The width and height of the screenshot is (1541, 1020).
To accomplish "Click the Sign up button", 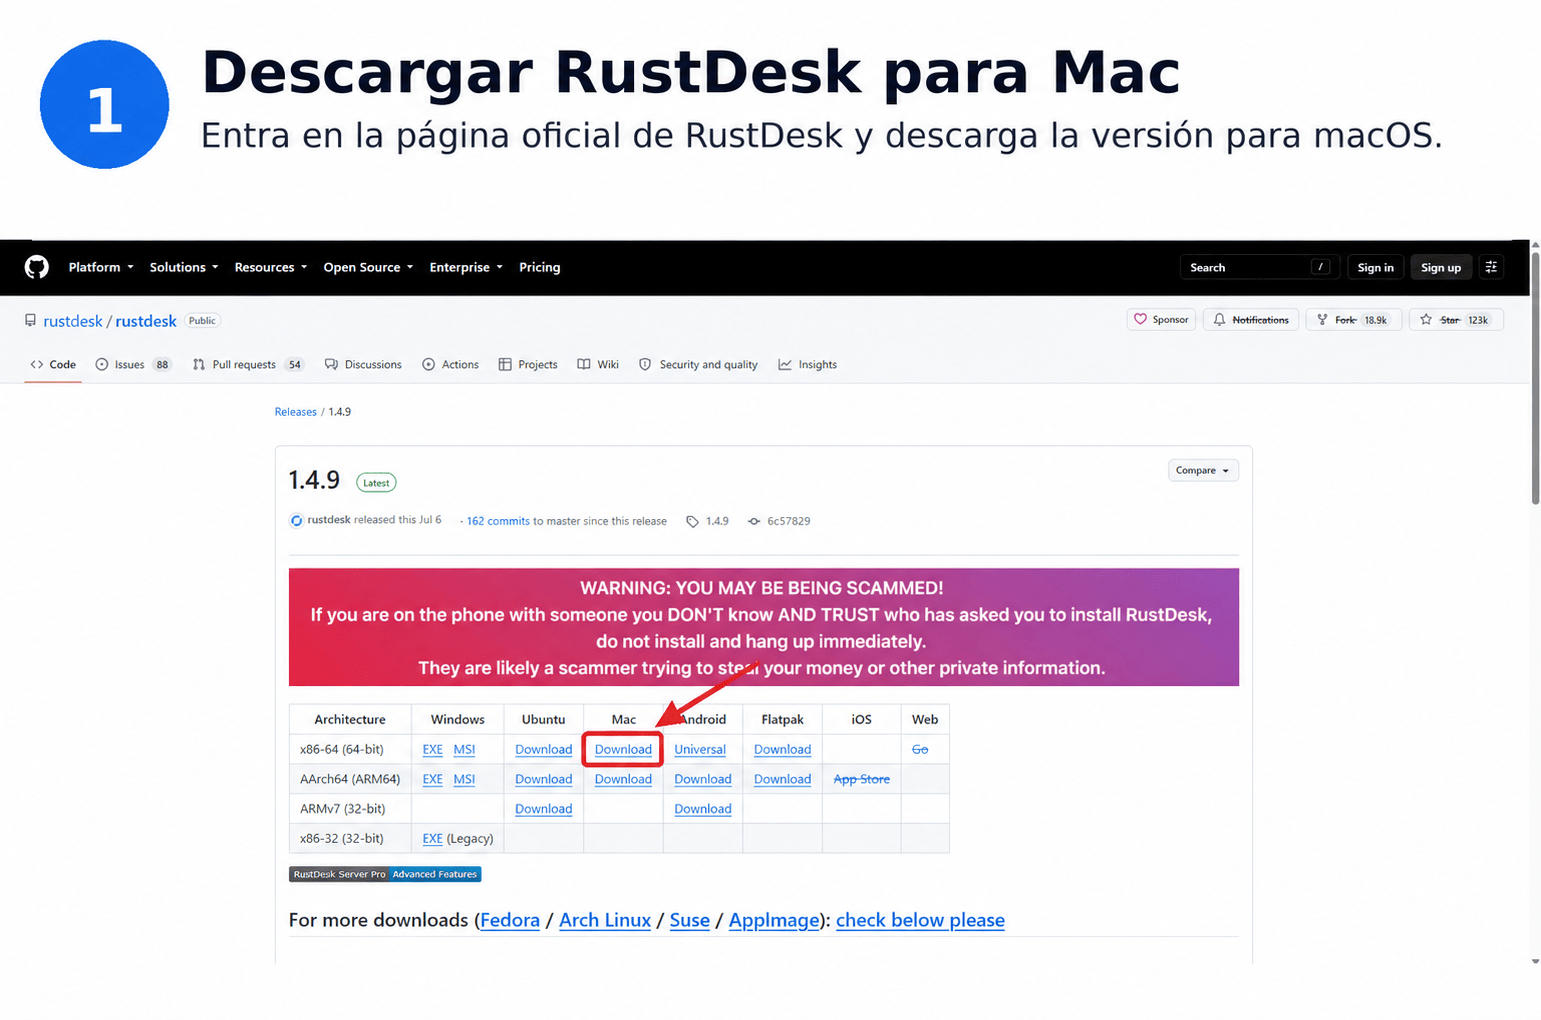I will [1441, 267].
